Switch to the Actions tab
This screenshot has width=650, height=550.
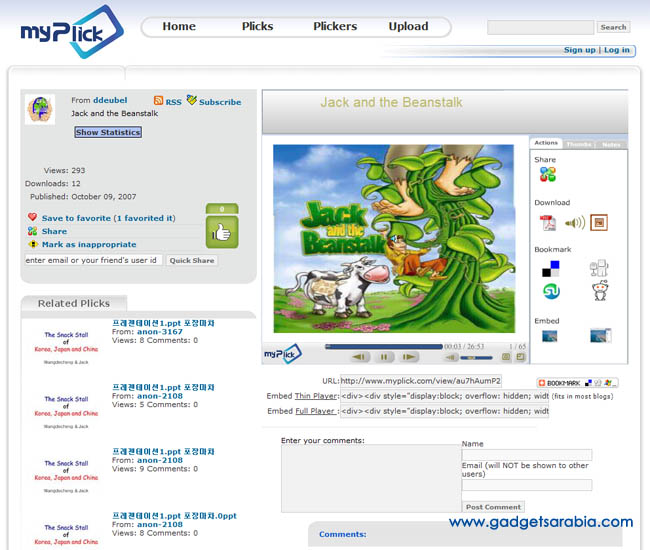tap(546, 143)
